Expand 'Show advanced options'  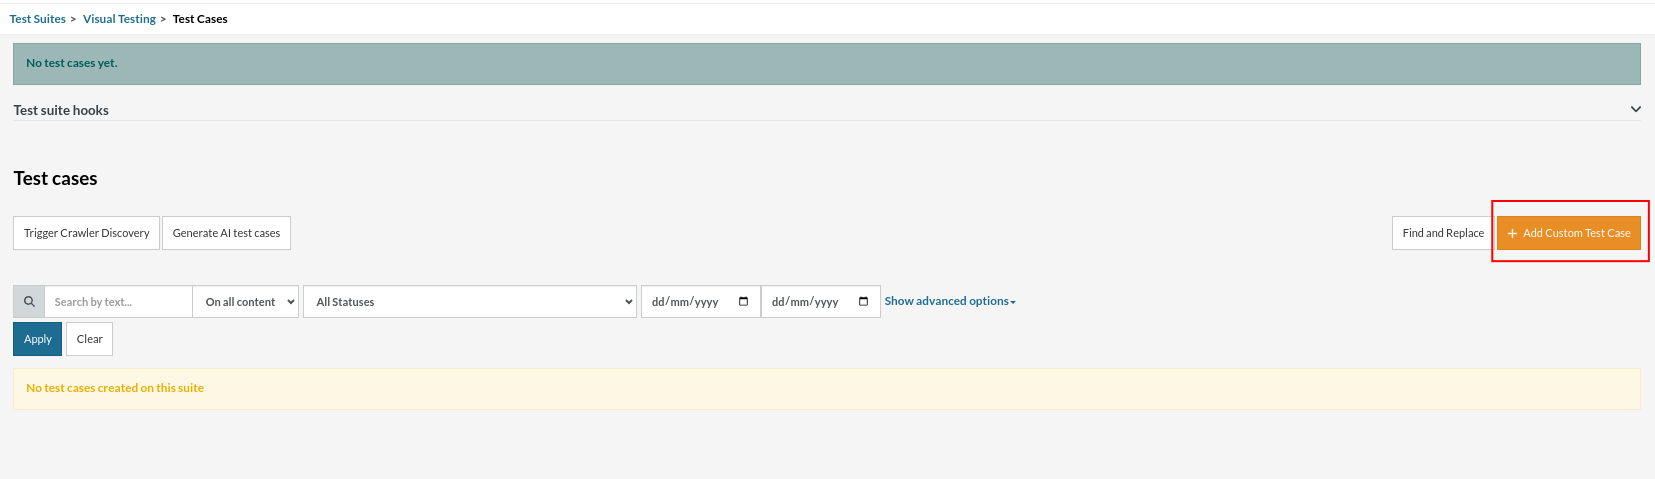[949, 301]
